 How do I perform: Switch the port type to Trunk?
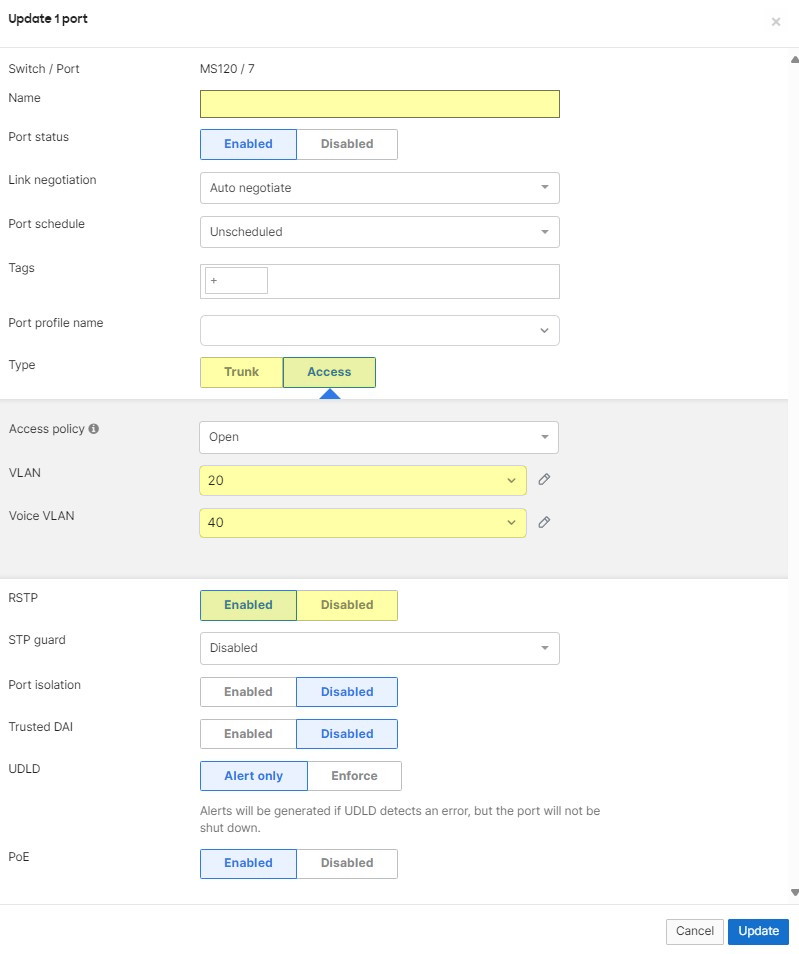tap(240, 372)
